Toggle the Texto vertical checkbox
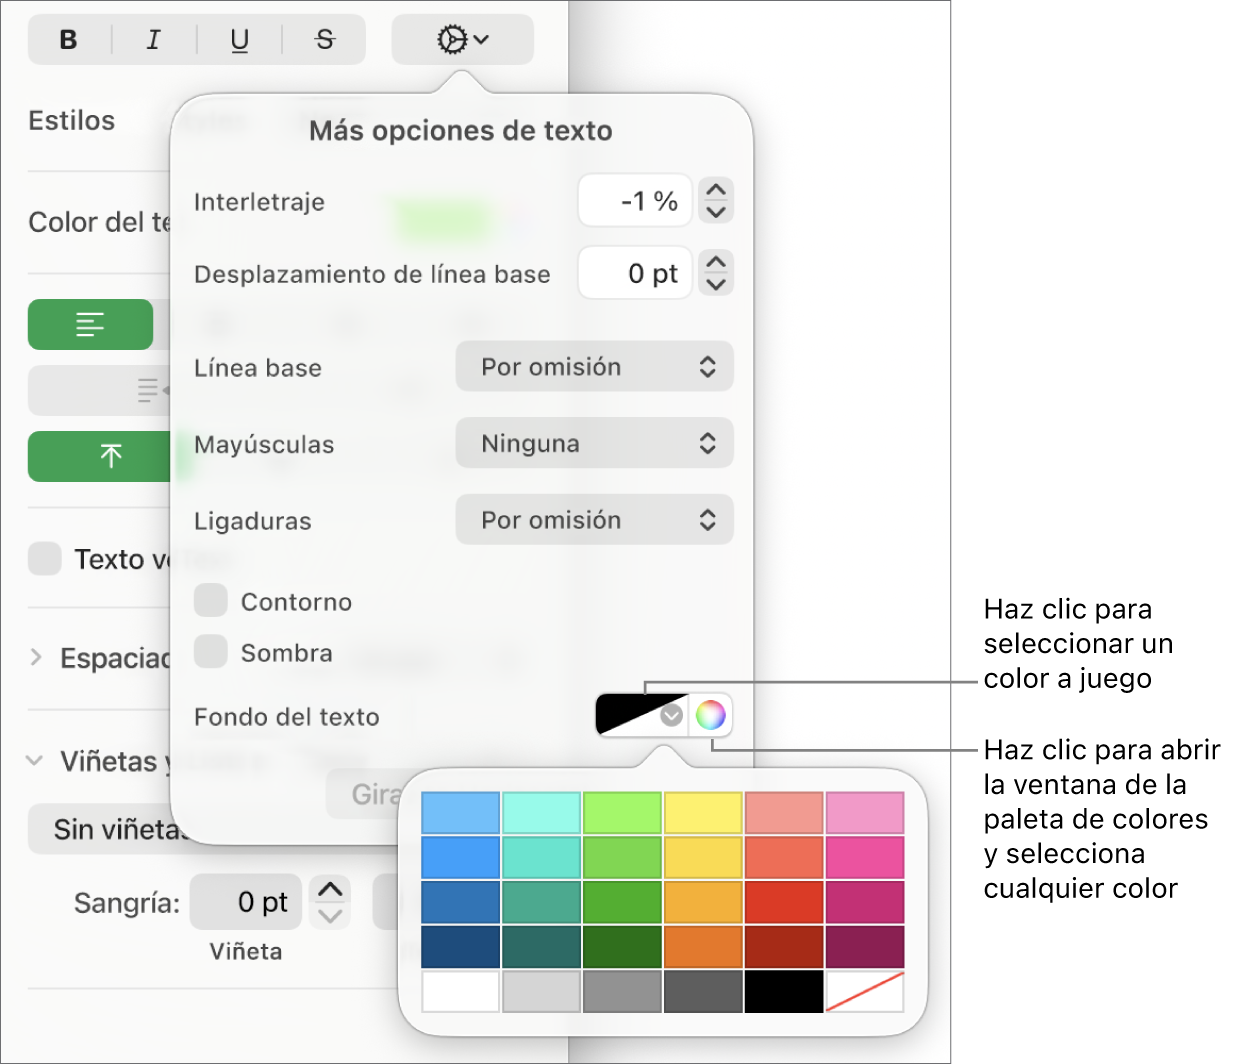Viewport: 1234px width, 1064px height. [45, 559]
